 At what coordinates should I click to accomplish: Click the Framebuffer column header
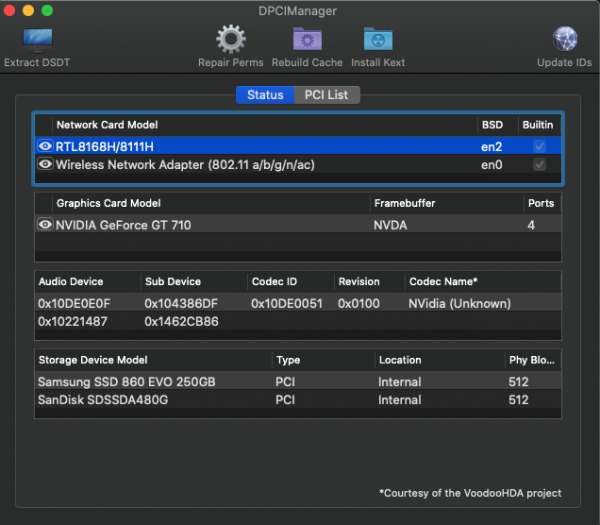[x=403, y=203]
